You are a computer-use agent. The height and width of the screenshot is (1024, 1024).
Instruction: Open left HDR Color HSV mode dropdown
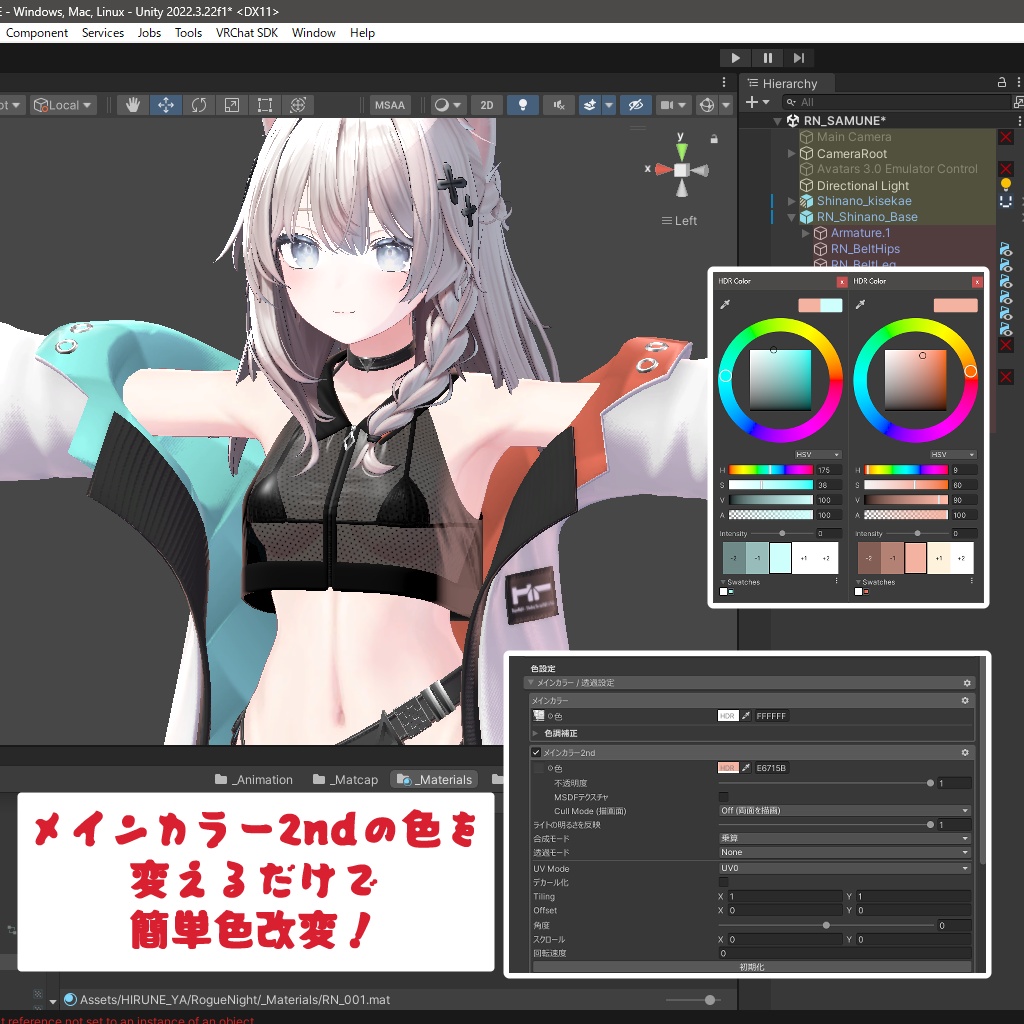(818, 455)
